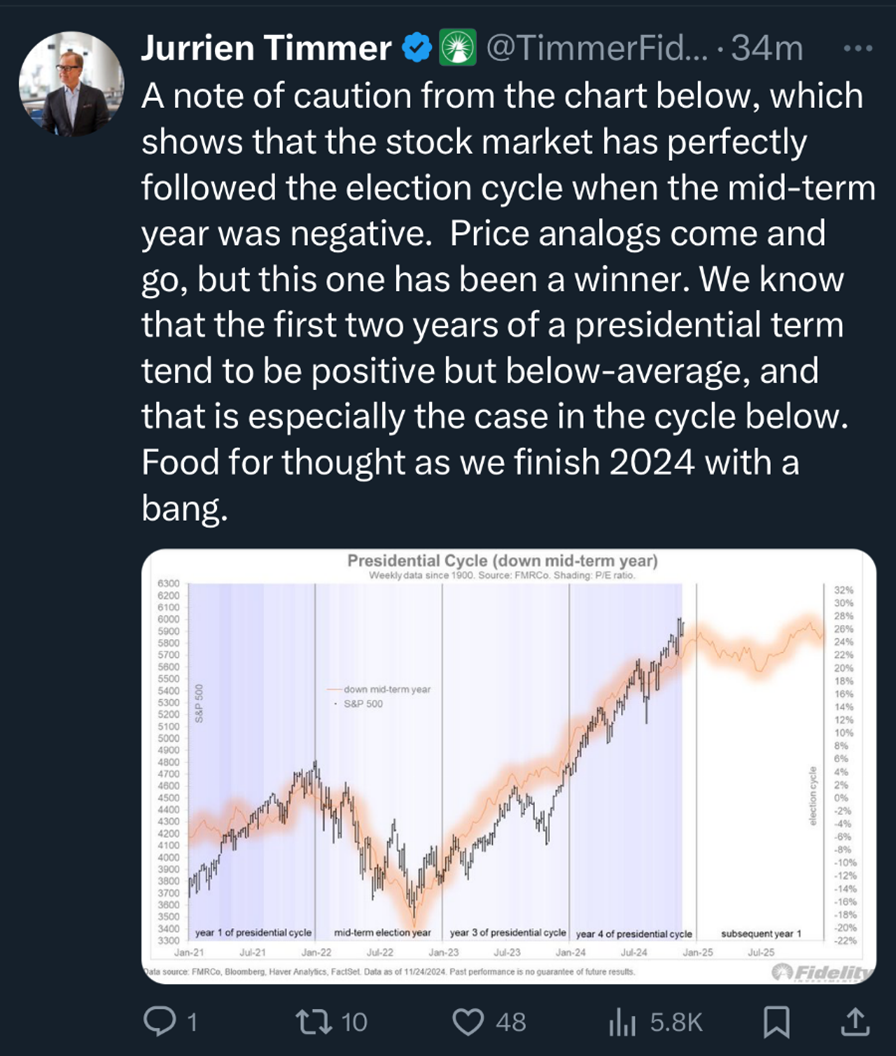Expand the Presidential Cycle chart image
The width and height of the screenshot is (896, 1056).
tap(509, 765)
